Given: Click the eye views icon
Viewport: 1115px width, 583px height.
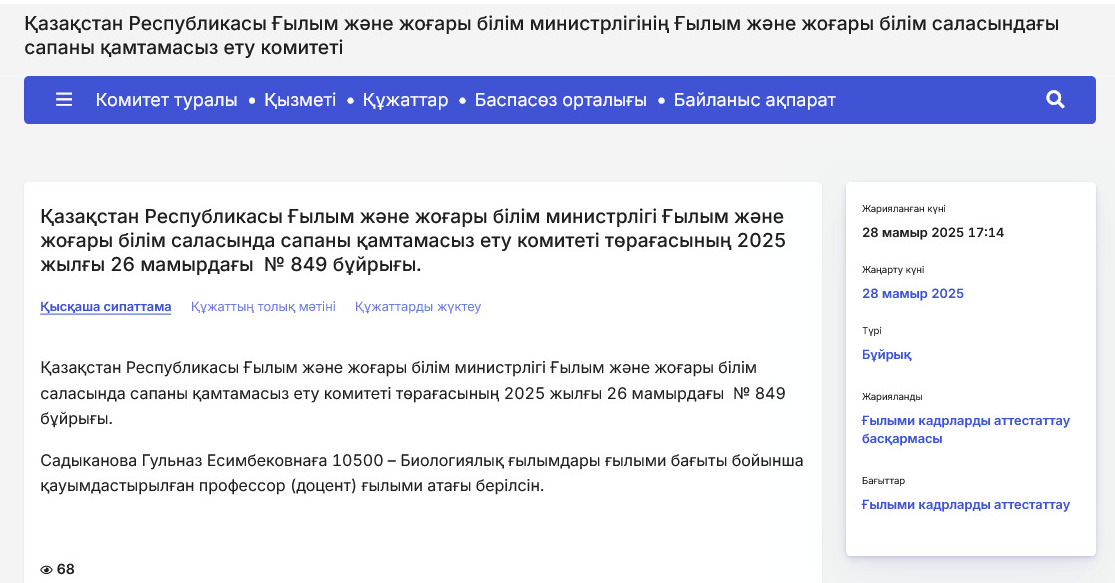Looking at the screenshot, I should pos(46,570).
